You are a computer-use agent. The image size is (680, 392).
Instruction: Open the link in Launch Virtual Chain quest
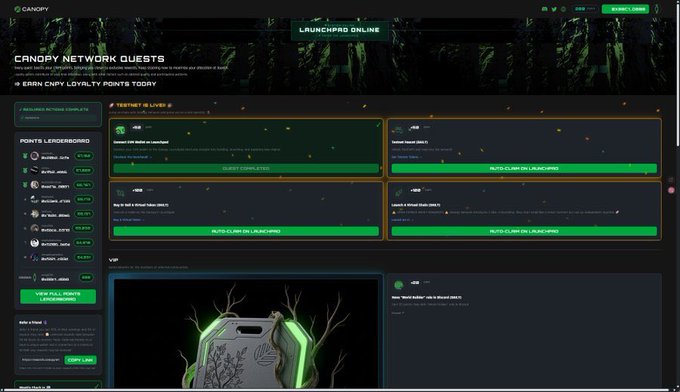click(402, 220)
